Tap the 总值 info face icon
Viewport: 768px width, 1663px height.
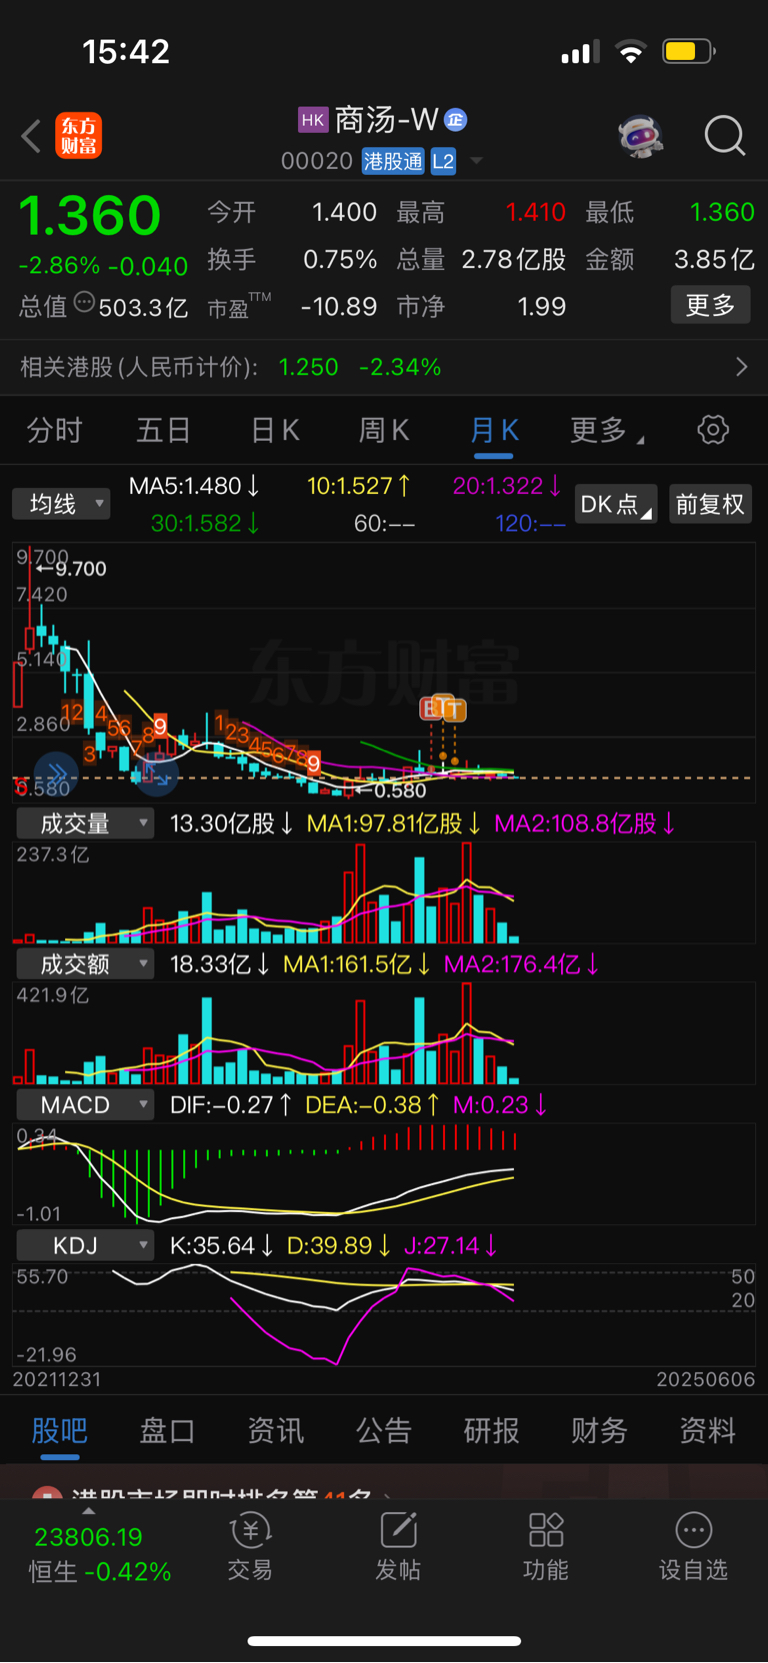(x=84, y=302)
